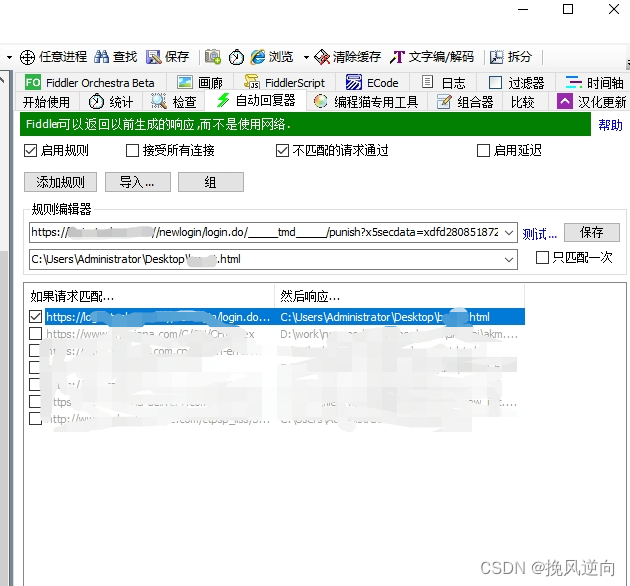Click the Group (组) button
630x586 pixels.
click(211, 182)
